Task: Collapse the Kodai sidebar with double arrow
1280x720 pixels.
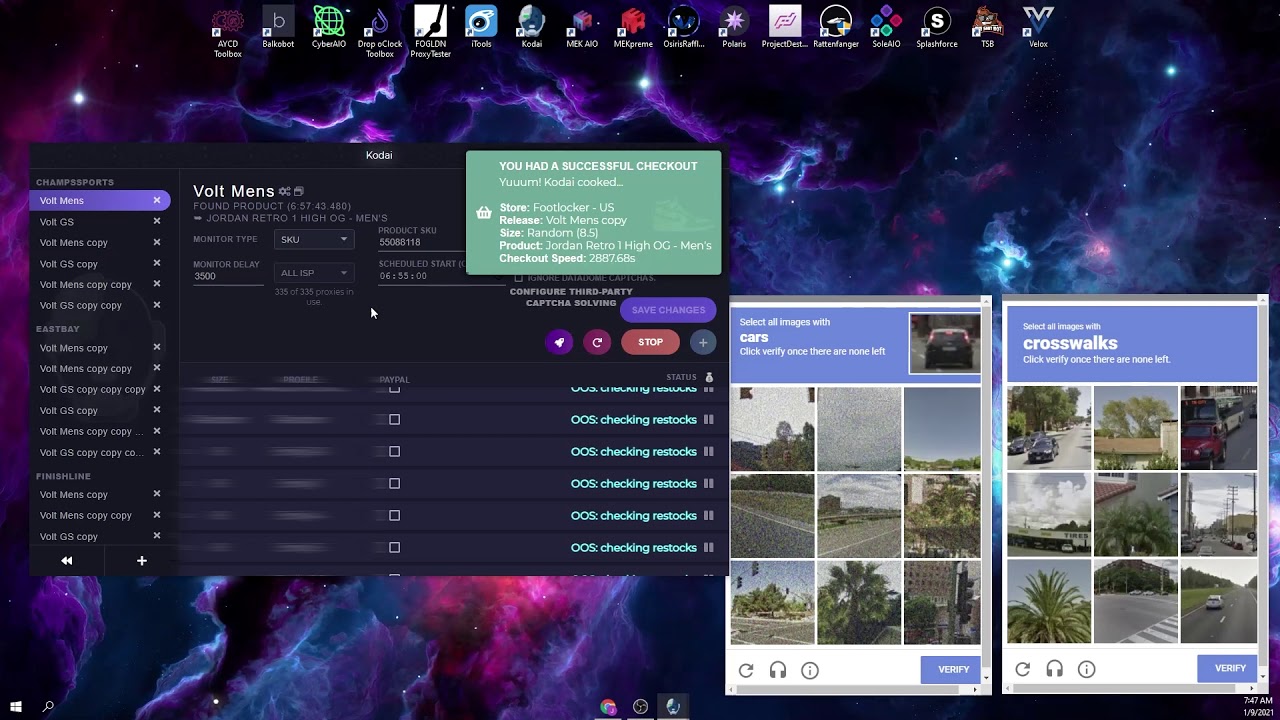Action: tap(67, 561)
